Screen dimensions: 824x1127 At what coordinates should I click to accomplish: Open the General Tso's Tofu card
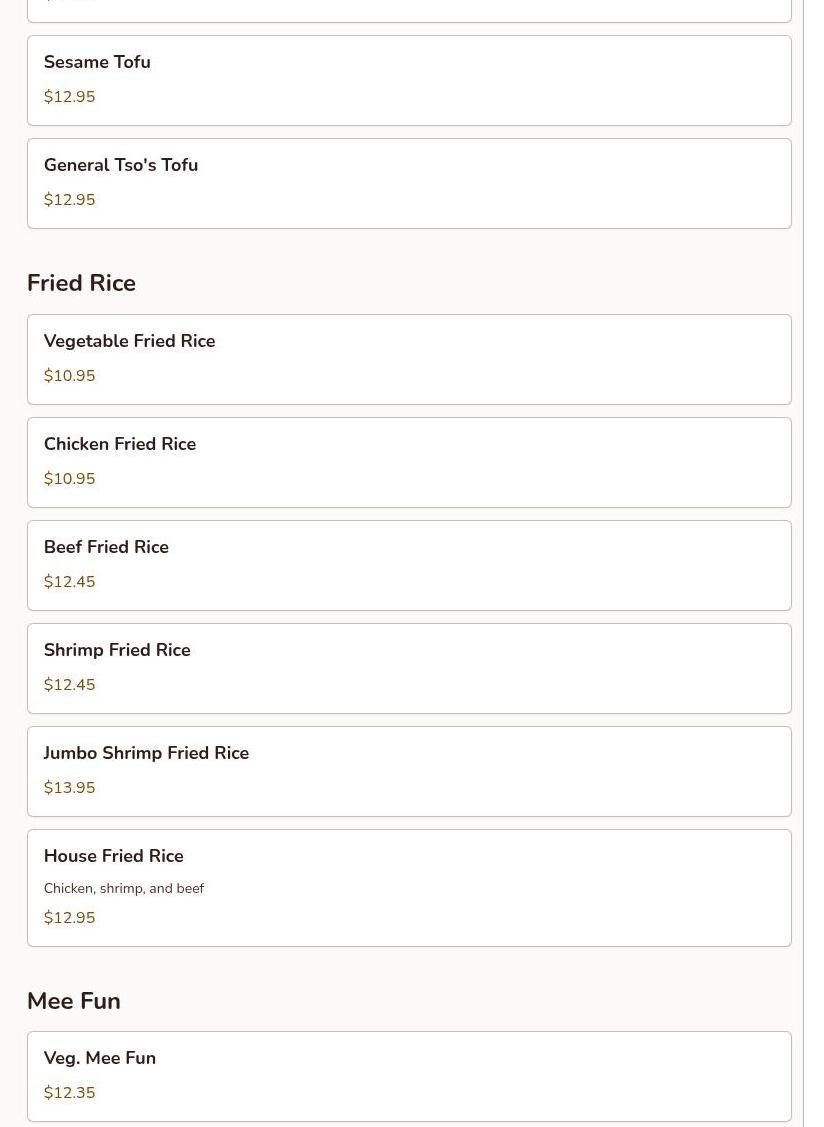coord(409,183)
